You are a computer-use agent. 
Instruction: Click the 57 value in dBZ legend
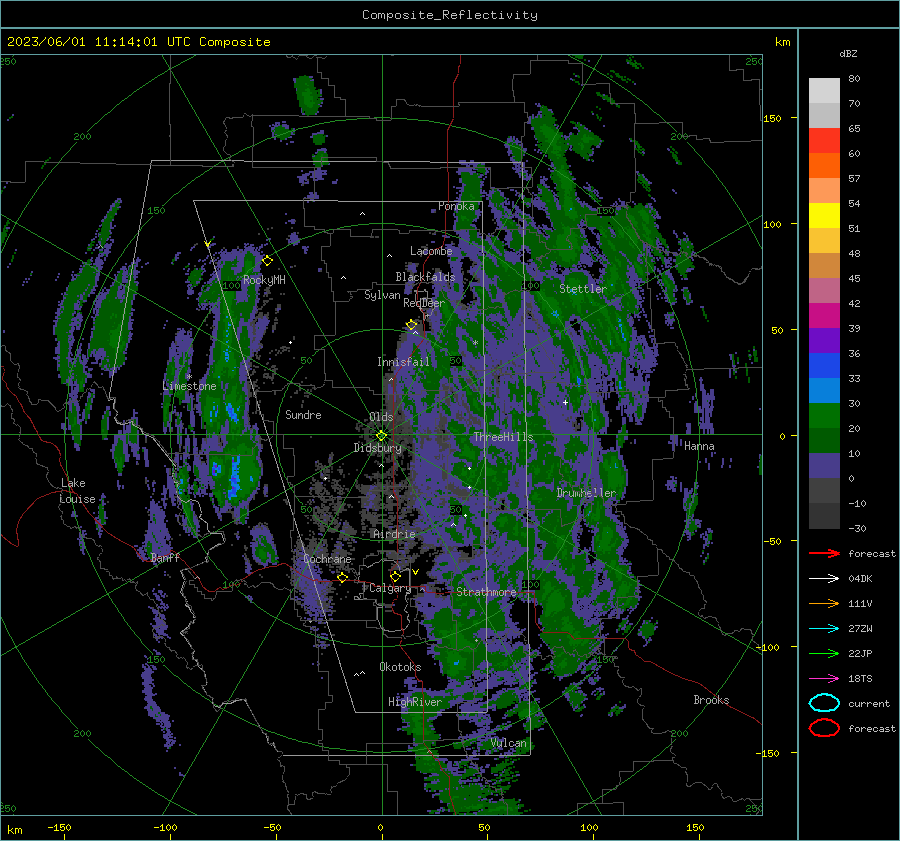(x=854, y=179)
